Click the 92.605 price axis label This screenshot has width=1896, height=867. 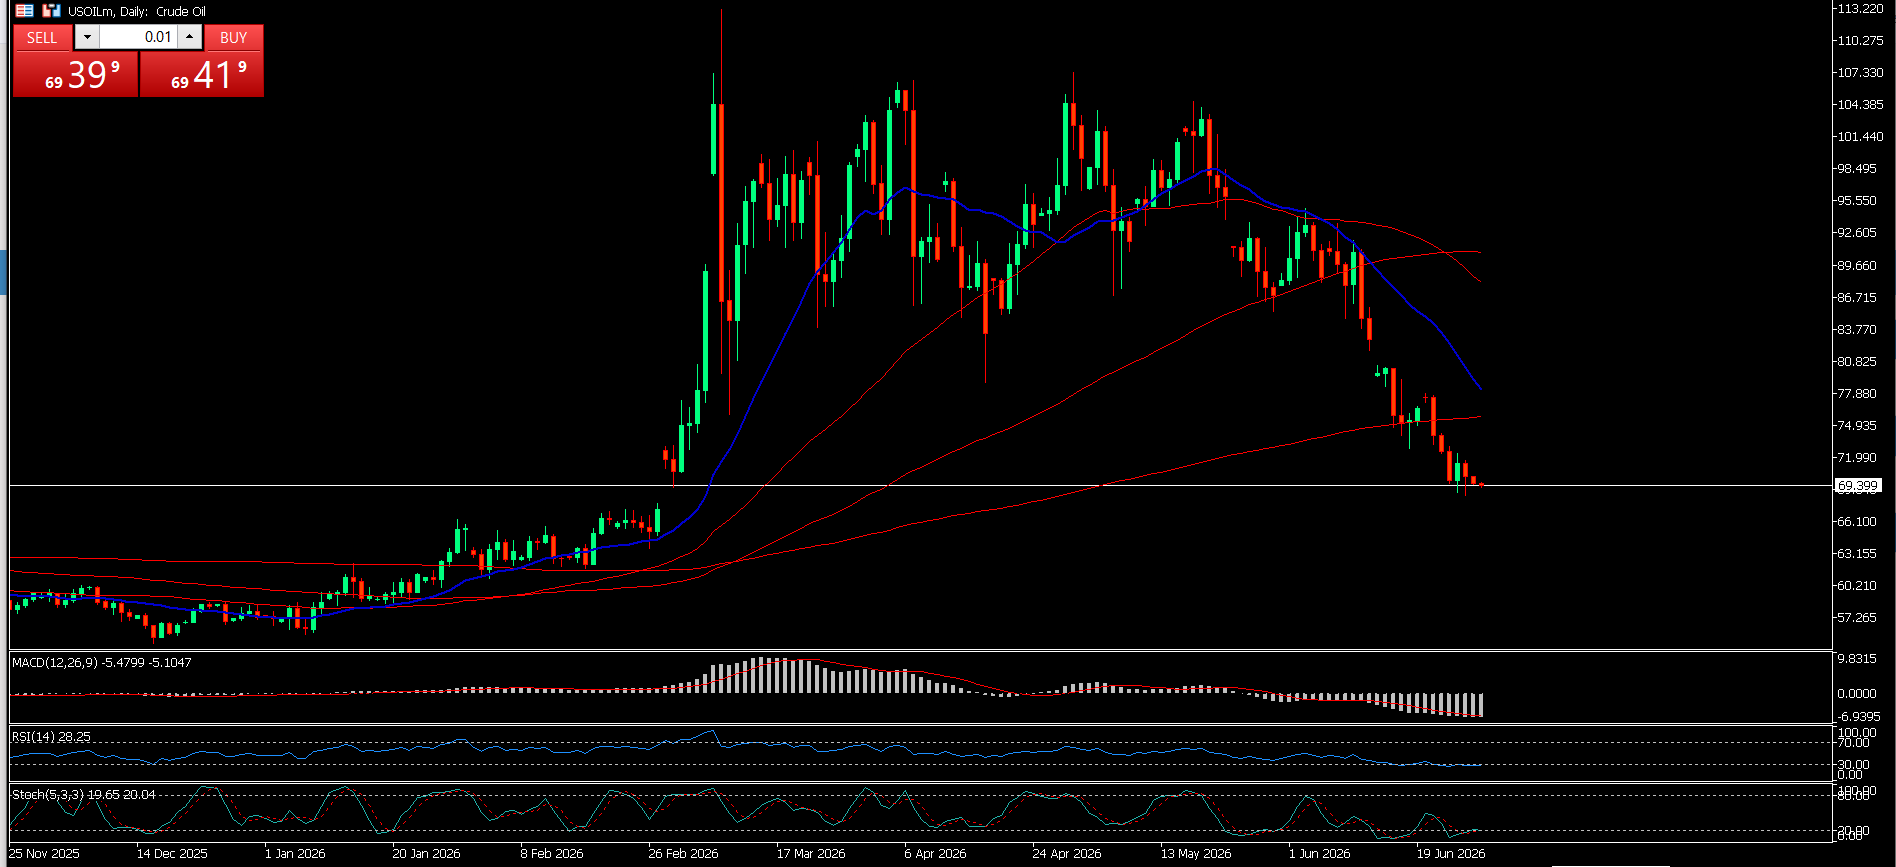click(1857, 232)
